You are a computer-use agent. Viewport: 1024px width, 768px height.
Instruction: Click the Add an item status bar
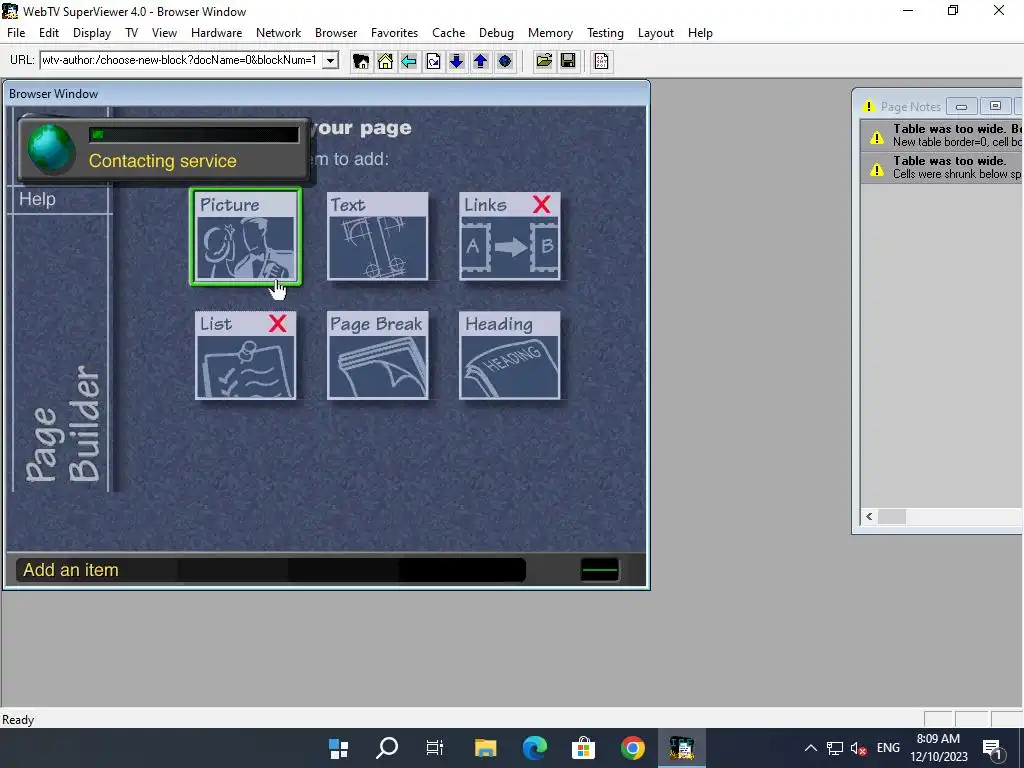coord(270,569)
